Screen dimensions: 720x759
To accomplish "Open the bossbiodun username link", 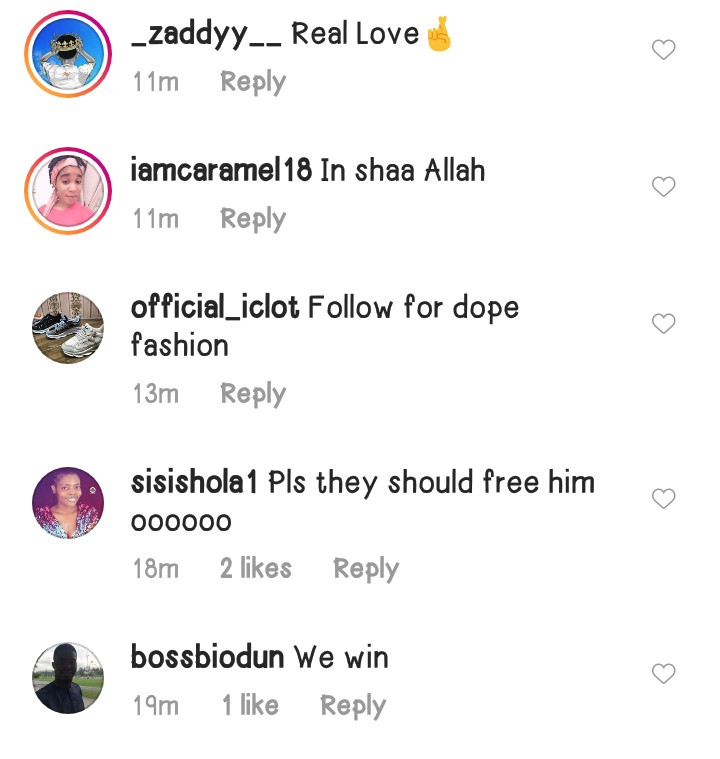I will point(207,657).
